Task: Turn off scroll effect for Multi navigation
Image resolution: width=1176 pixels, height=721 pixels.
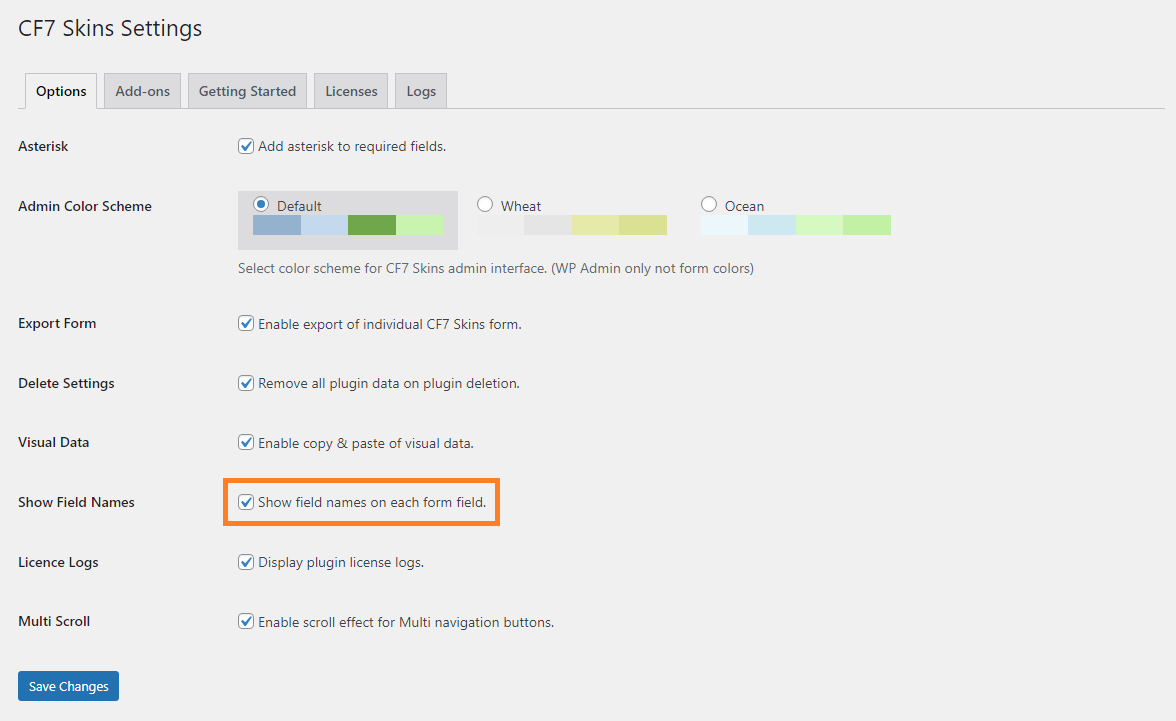Action: click(x=246, y=622)
